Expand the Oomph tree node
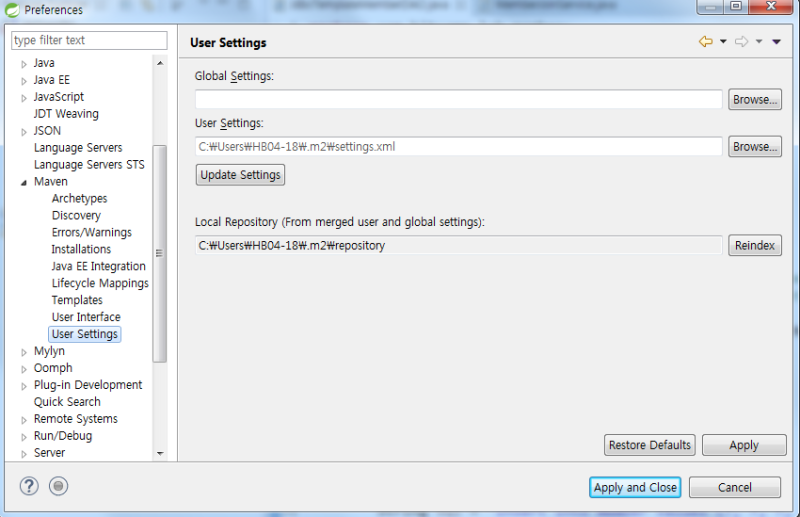The height and width of the screenshot is (517, 800). click(23, 369)
